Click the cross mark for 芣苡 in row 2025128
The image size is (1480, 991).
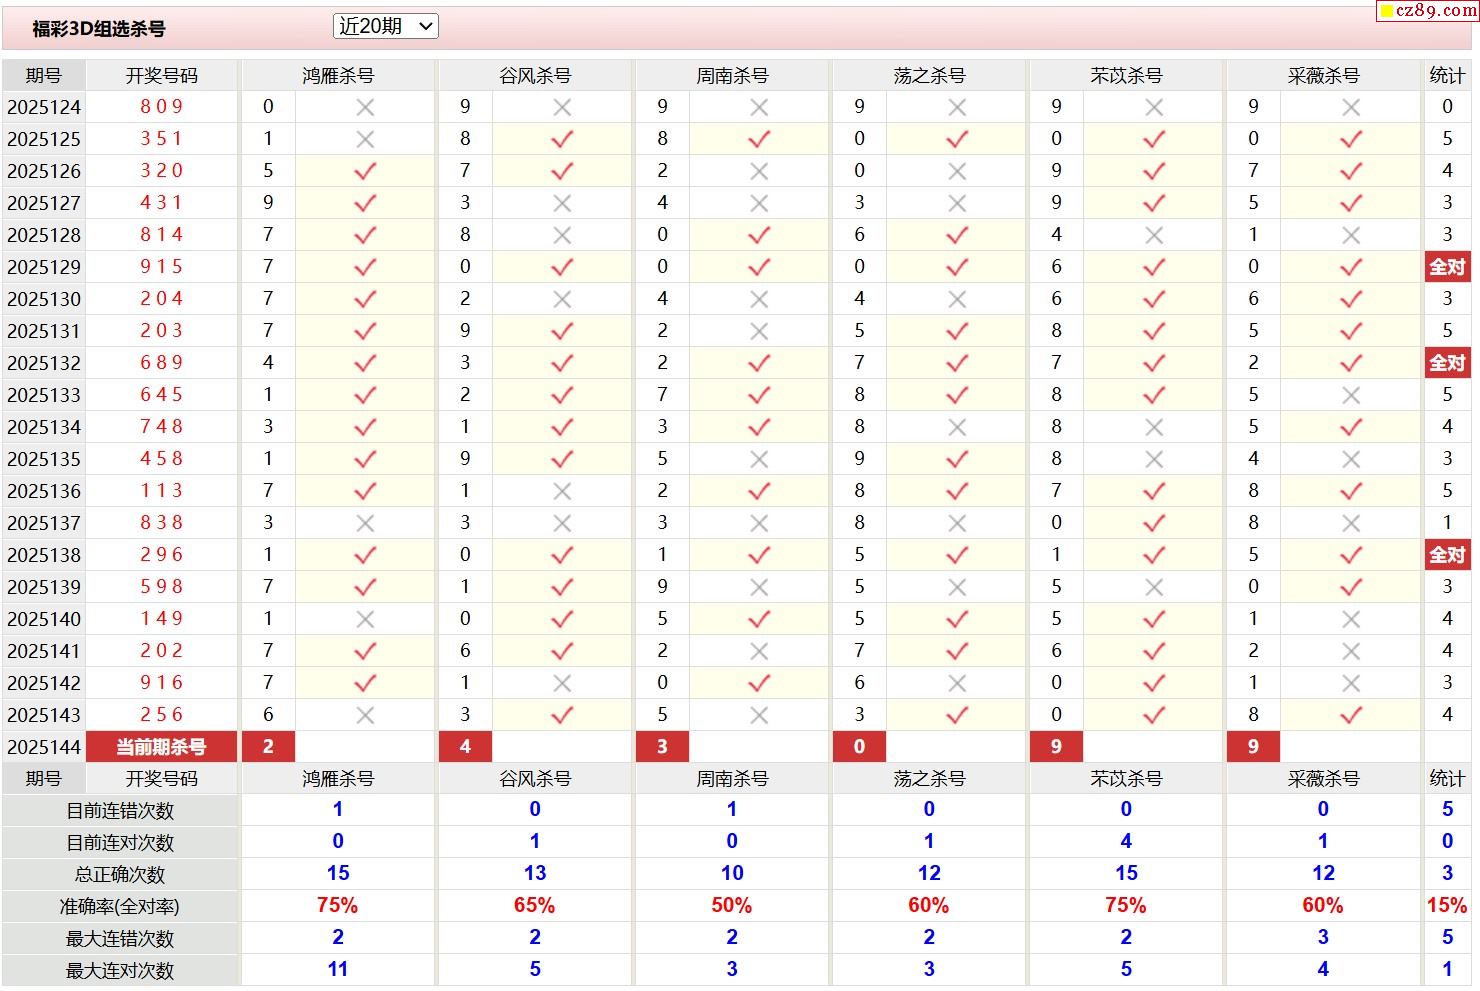pos(1153,235)
